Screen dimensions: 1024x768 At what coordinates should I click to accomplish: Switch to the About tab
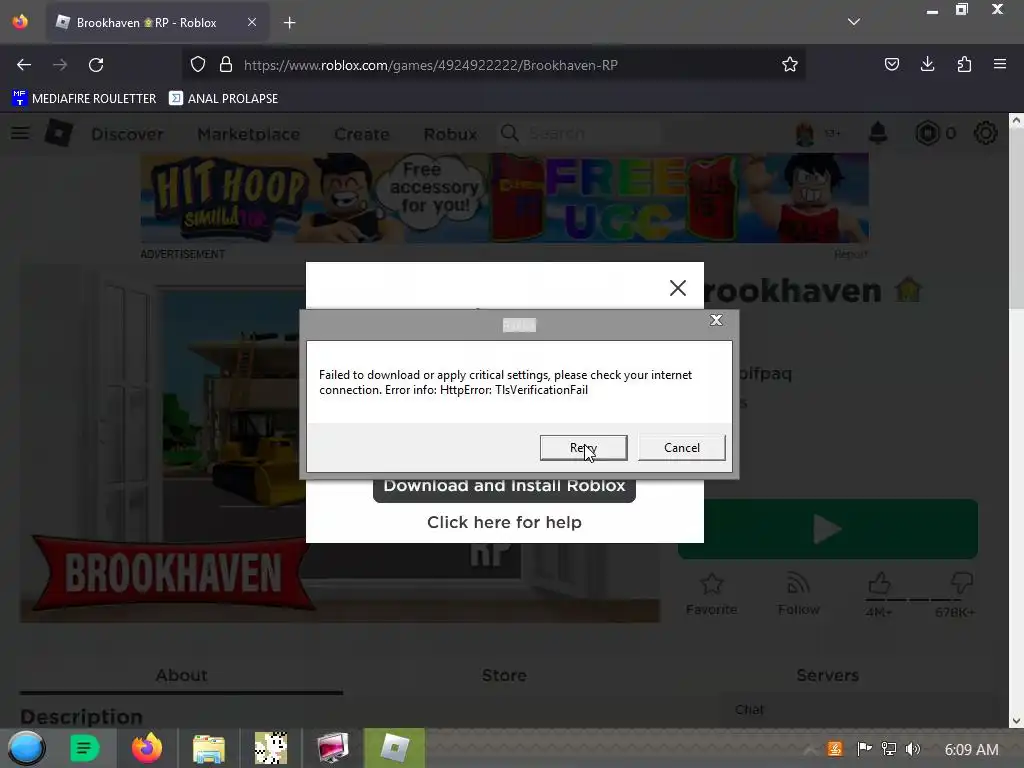pos(181,675)
